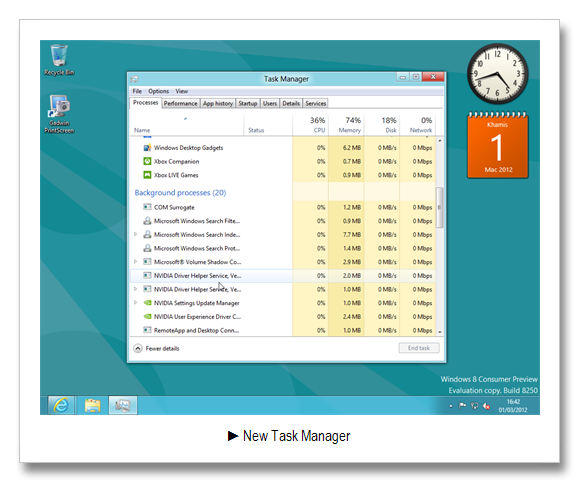Open Gadwin PrintScreen desktop icon

click(x=59, y=114)
